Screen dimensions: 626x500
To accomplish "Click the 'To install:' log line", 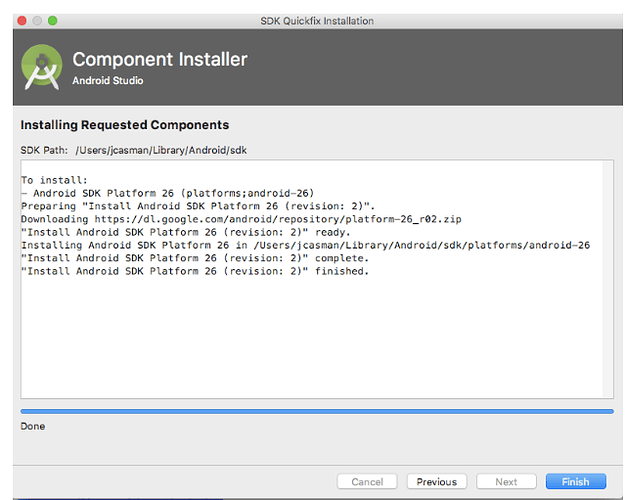I will 54,180.
